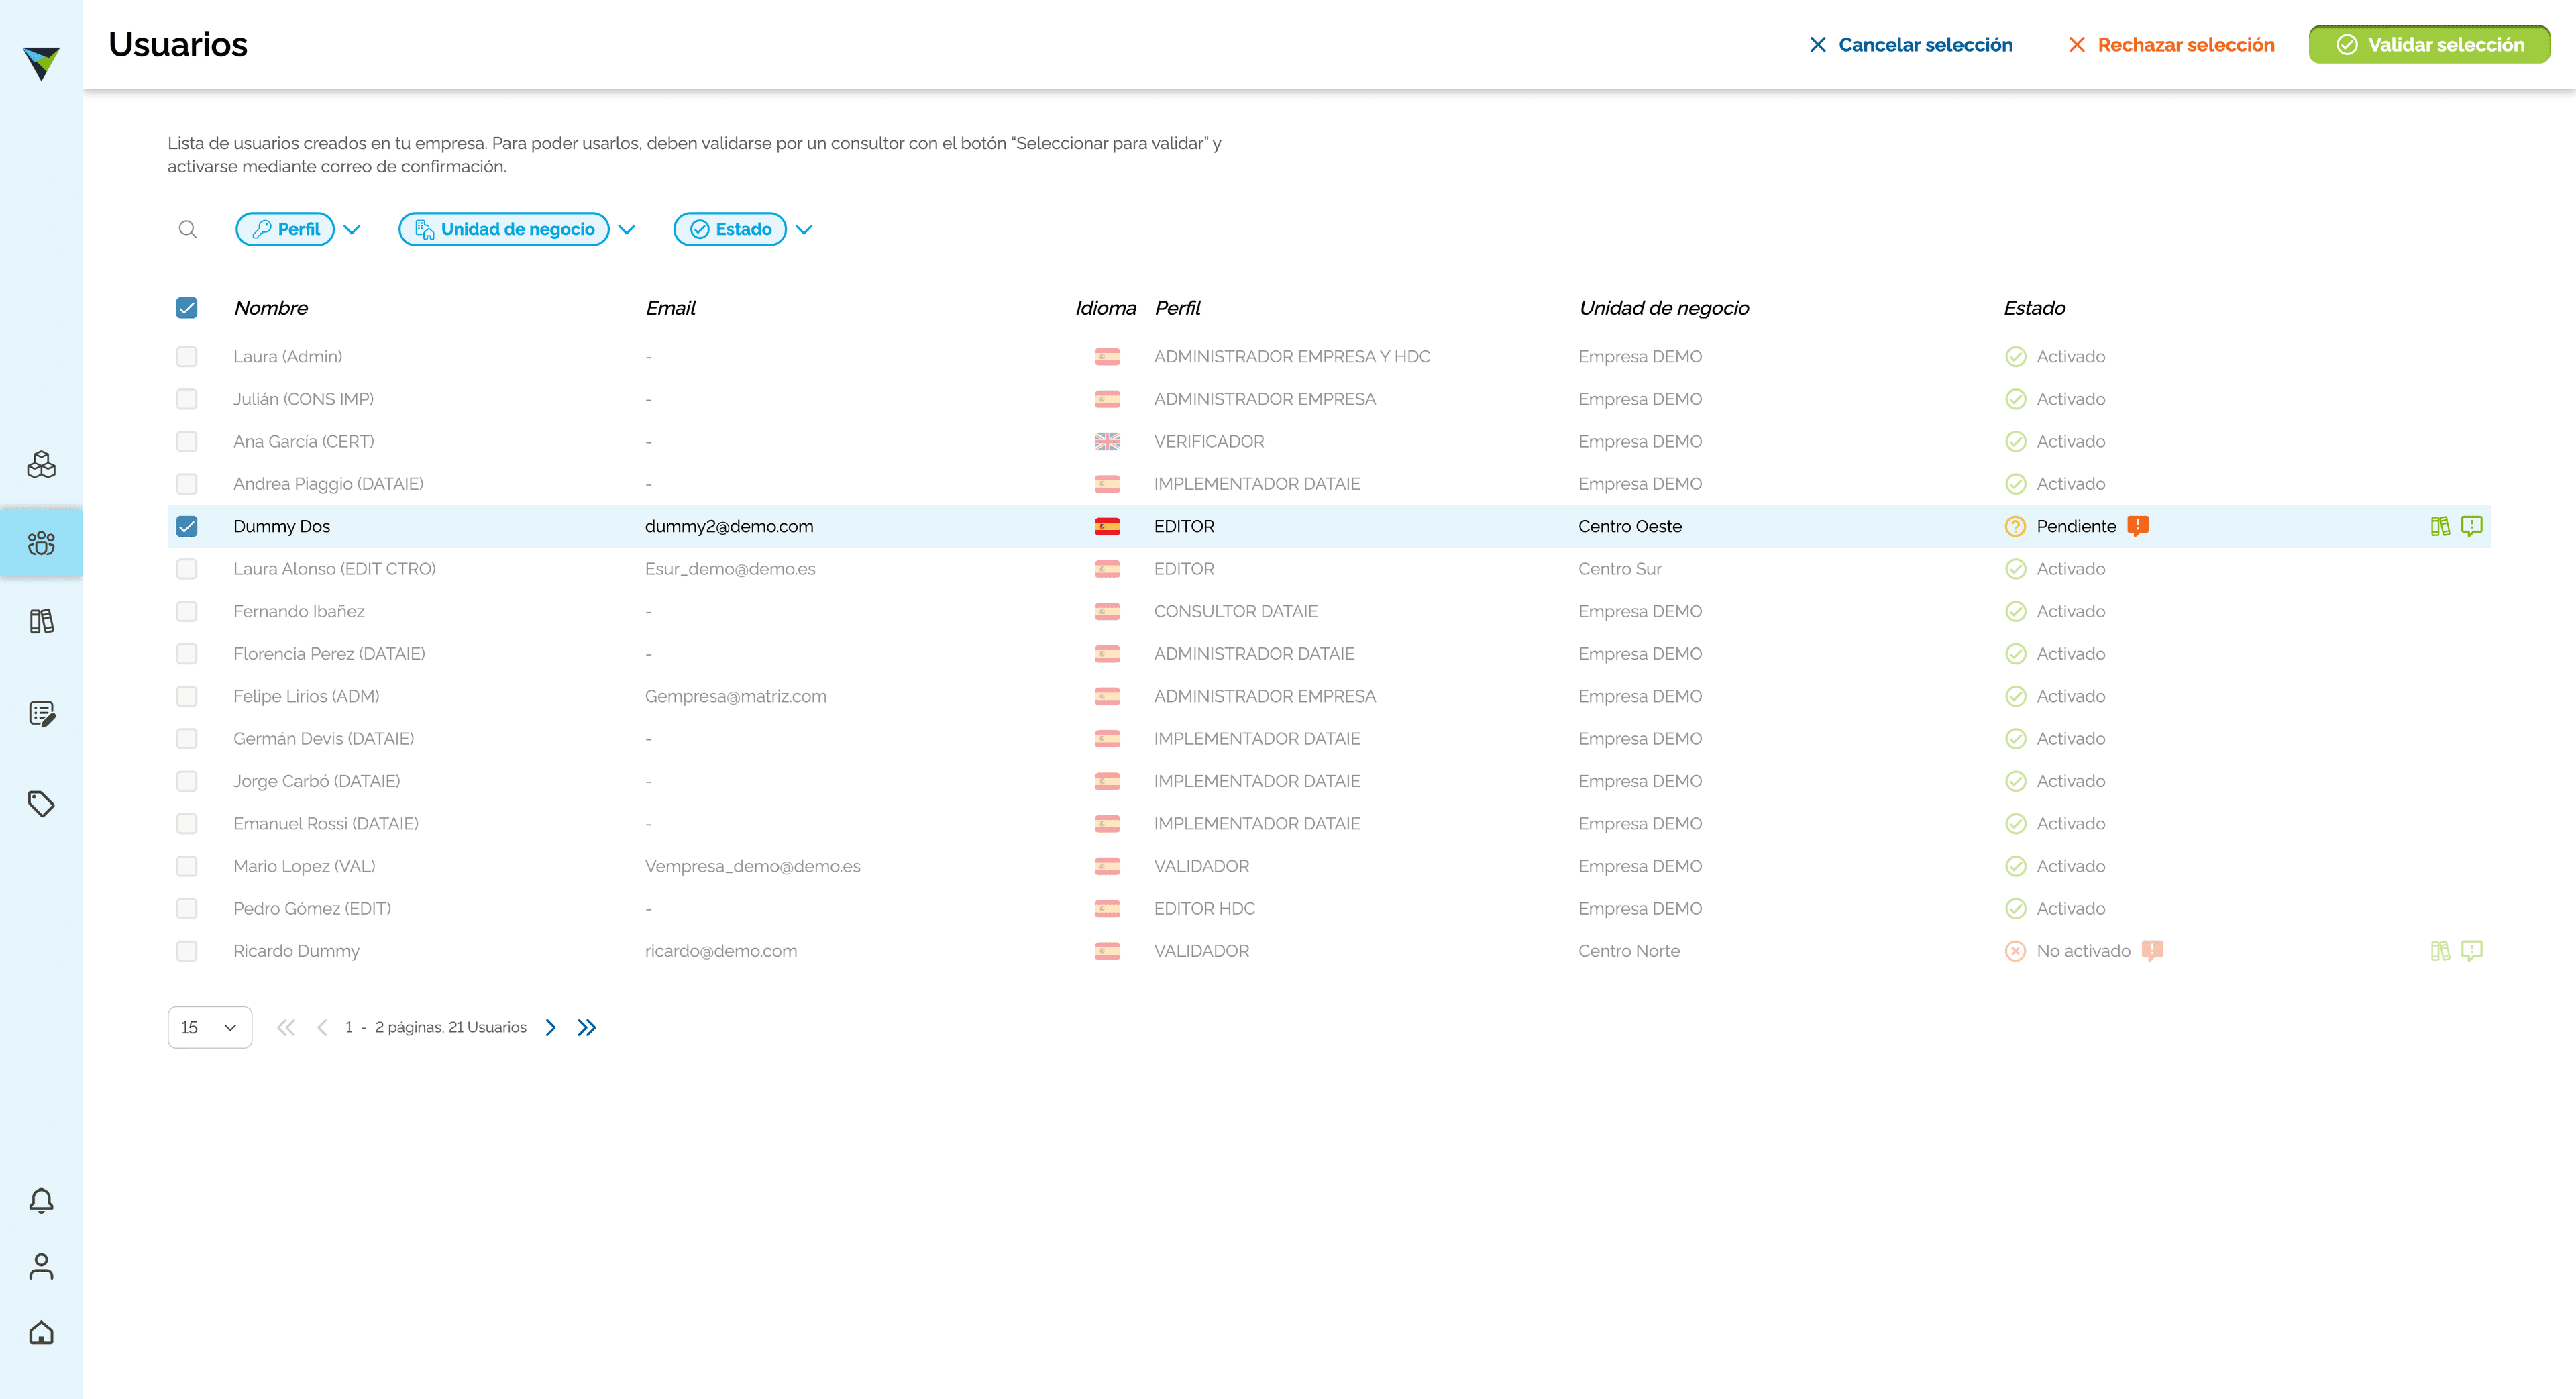Click the Validar selección button
The height and width of the screenshot is (1399, 2576).
[x=2429, y=45]
